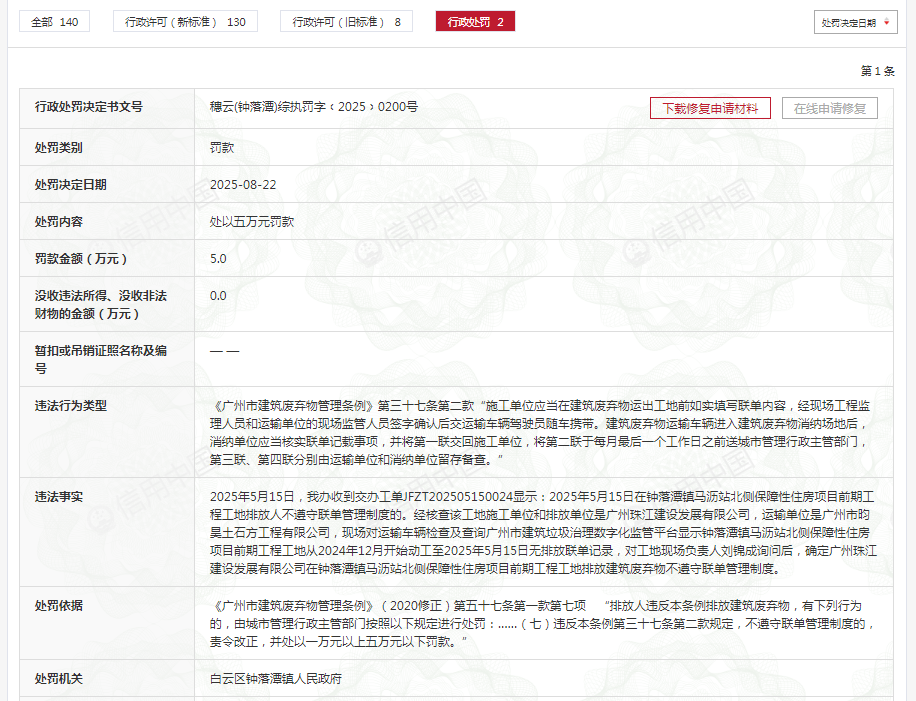Click the 暂扣或吊销证照名称及编号 label
916x701 pixels.
coord(101,359)
